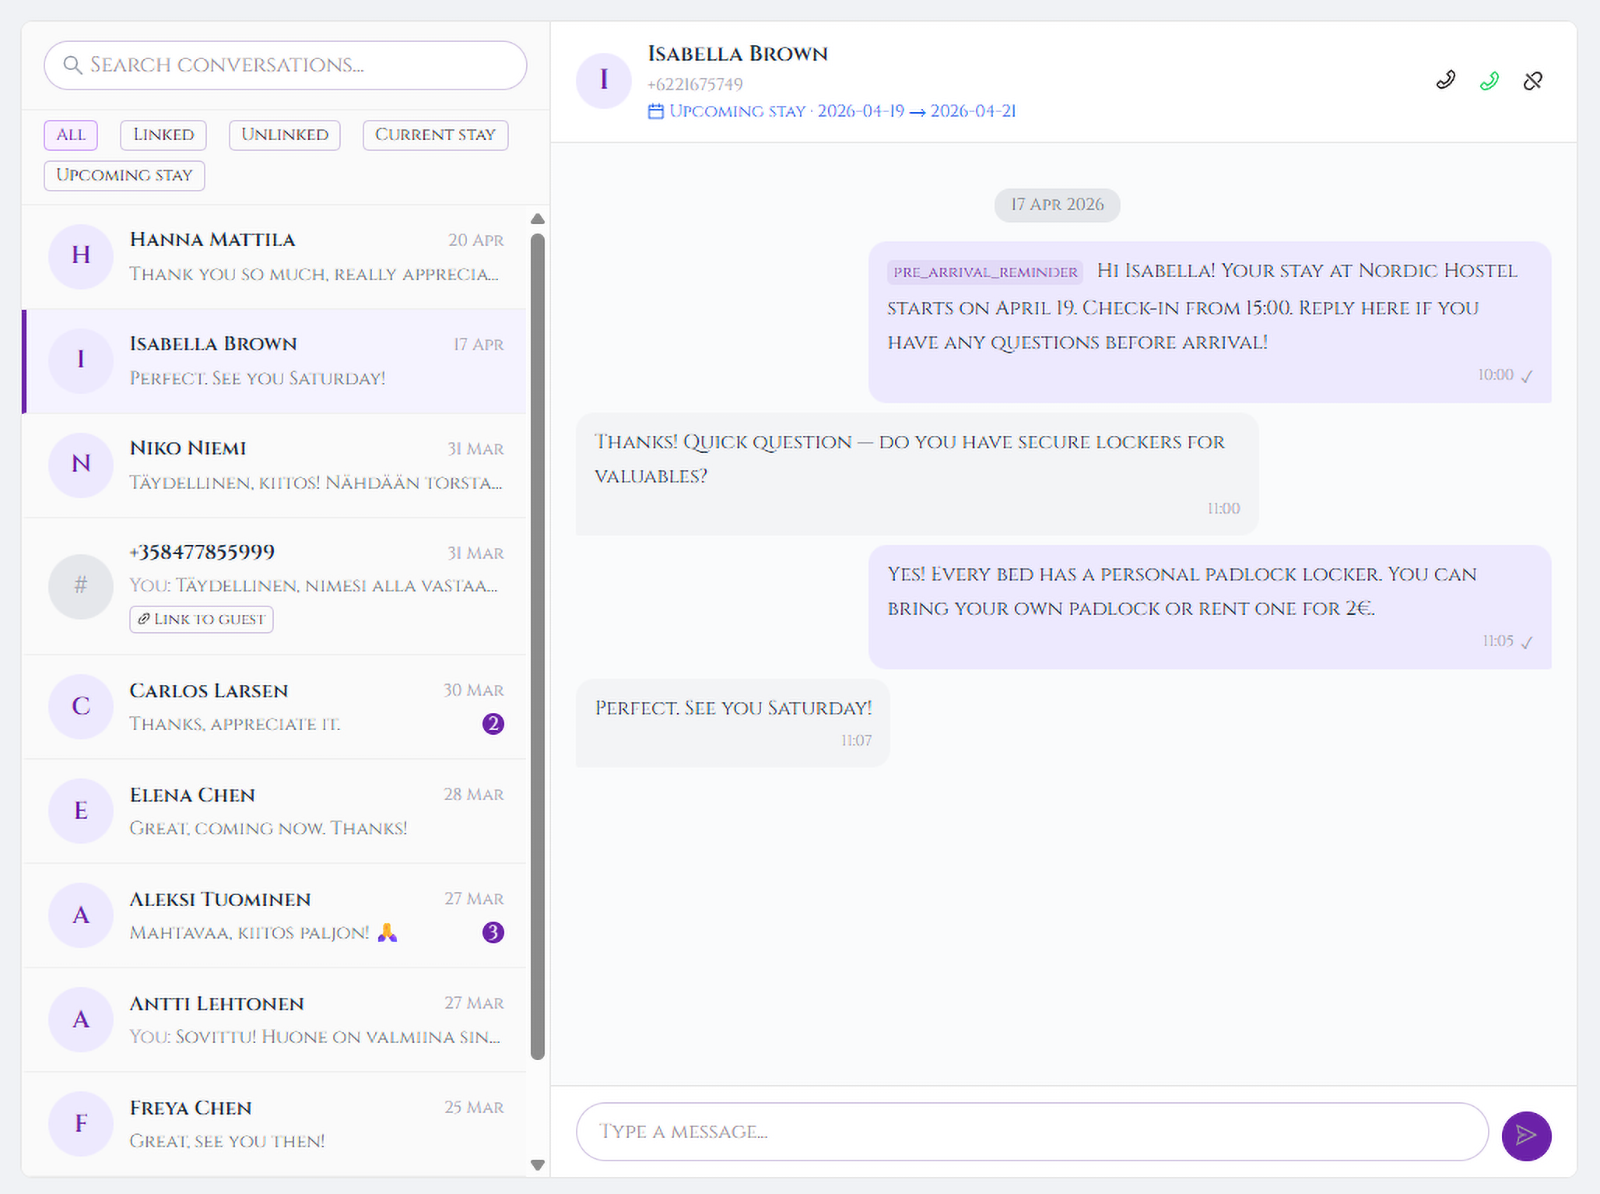This screenshot has width=1600, height=1194.
Task: Click Isabella Brown's avatar in the header
Action: pos(604,80)
